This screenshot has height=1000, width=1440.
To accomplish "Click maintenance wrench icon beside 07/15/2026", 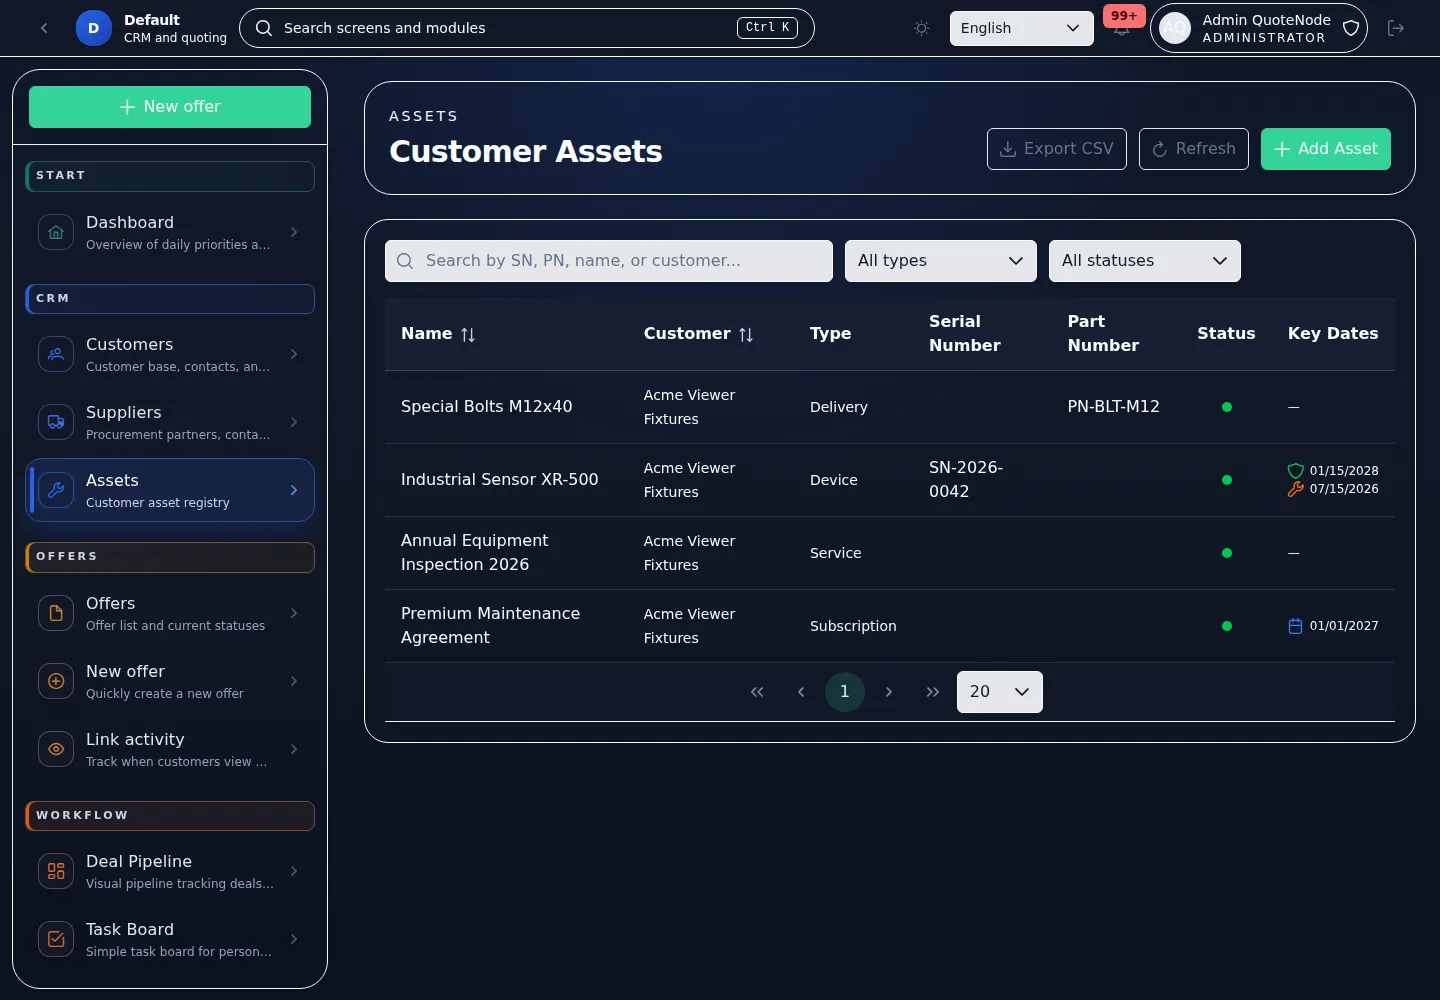I will [x=1296, y=489].
